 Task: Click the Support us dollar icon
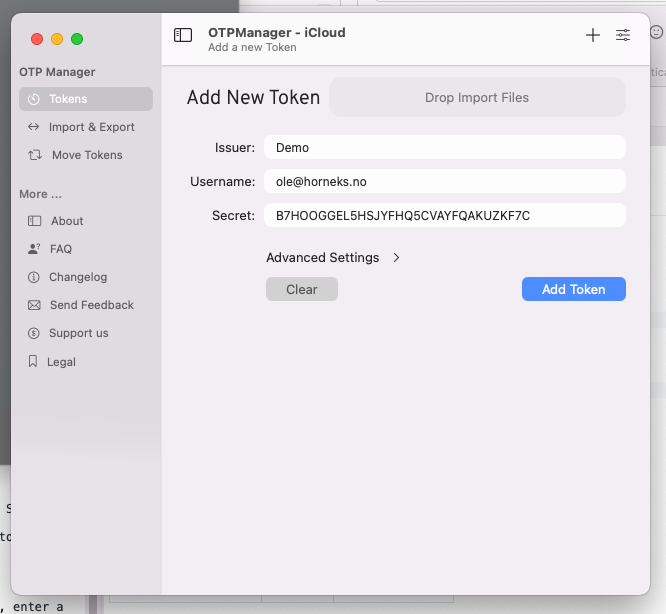point(34,333)
